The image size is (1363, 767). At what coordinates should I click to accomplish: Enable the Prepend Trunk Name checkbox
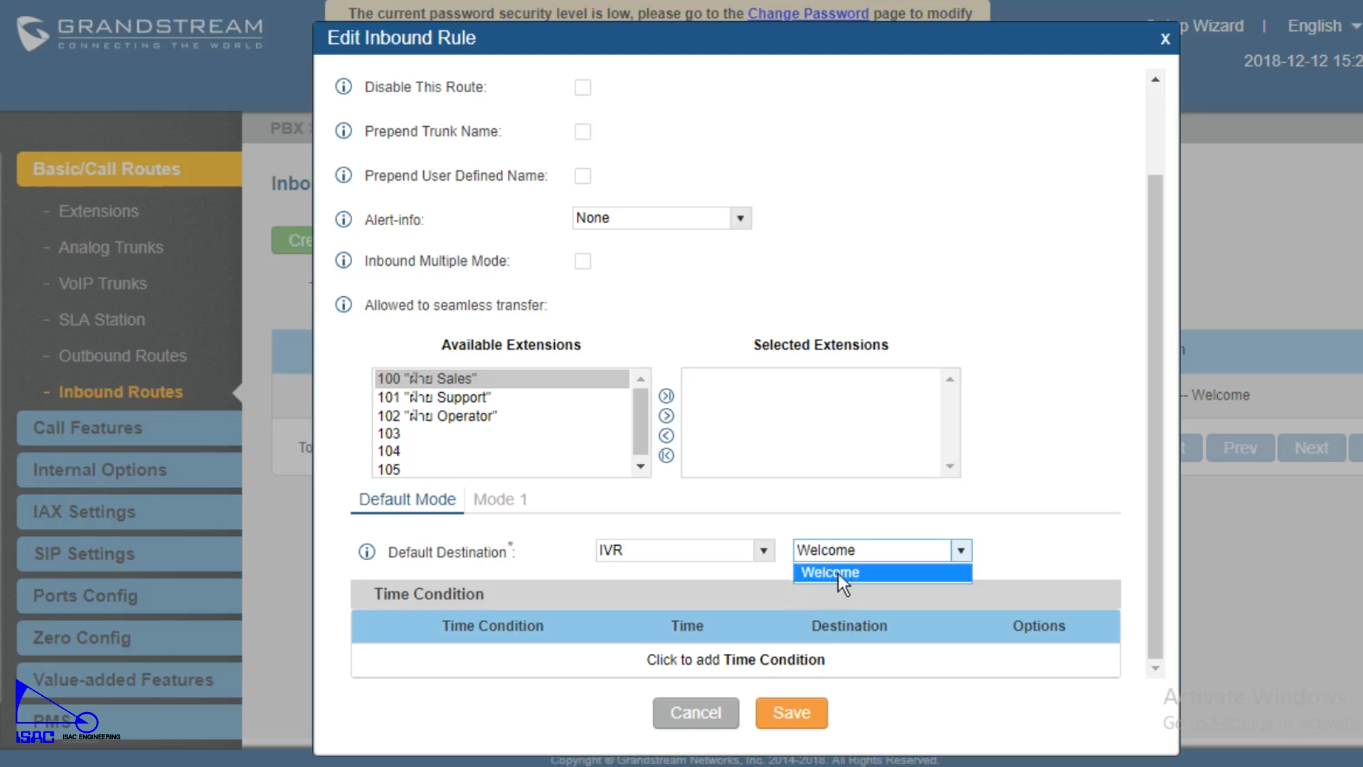click(582, 132)
